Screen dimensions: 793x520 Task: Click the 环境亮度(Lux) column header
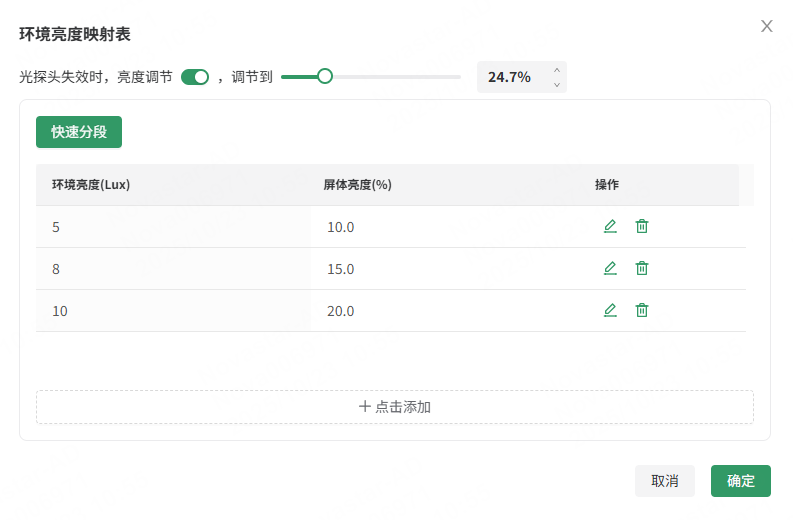(x=91, y=185)
